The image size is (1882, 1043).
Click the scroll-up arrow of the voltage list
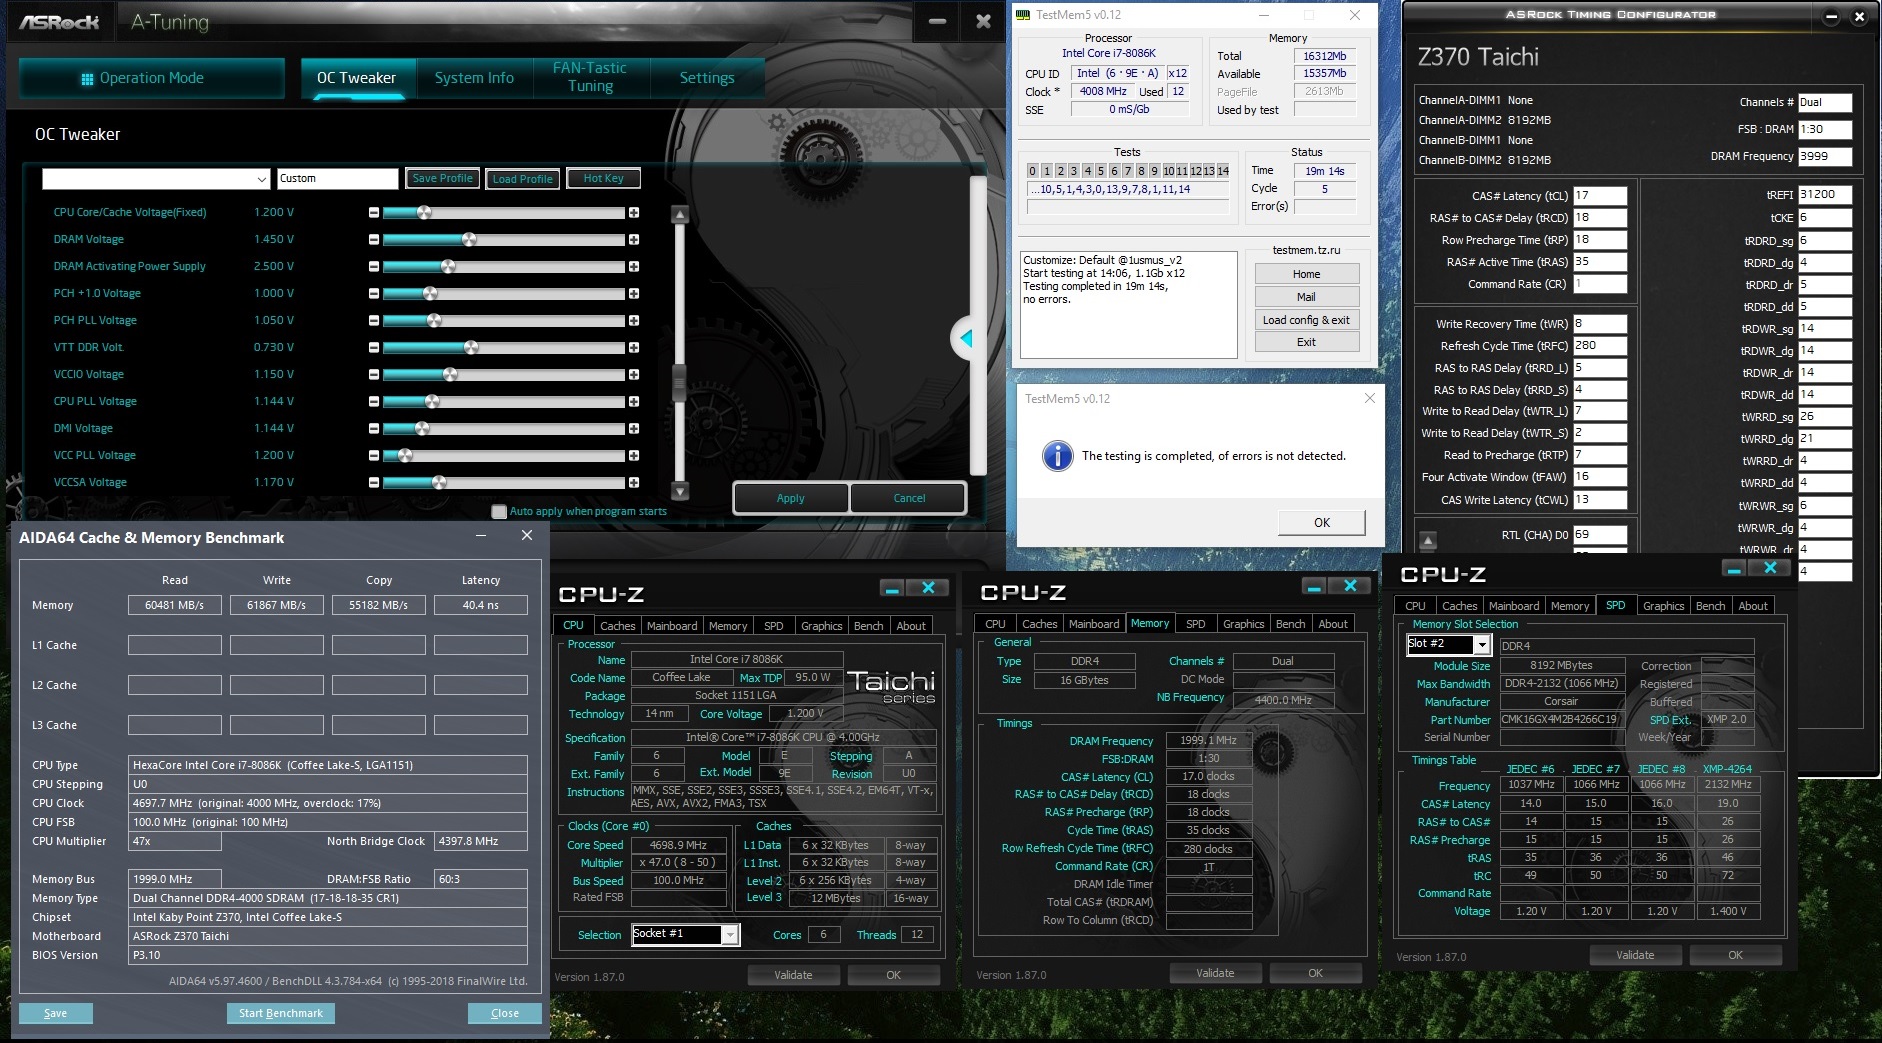(x=680, y=214)
